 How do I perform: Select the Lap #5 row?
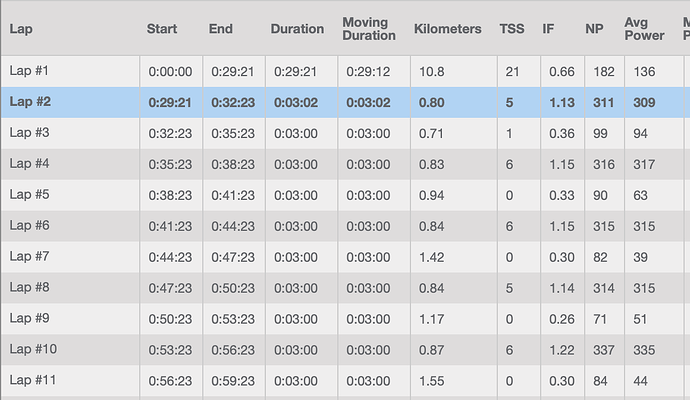point(345,195)
